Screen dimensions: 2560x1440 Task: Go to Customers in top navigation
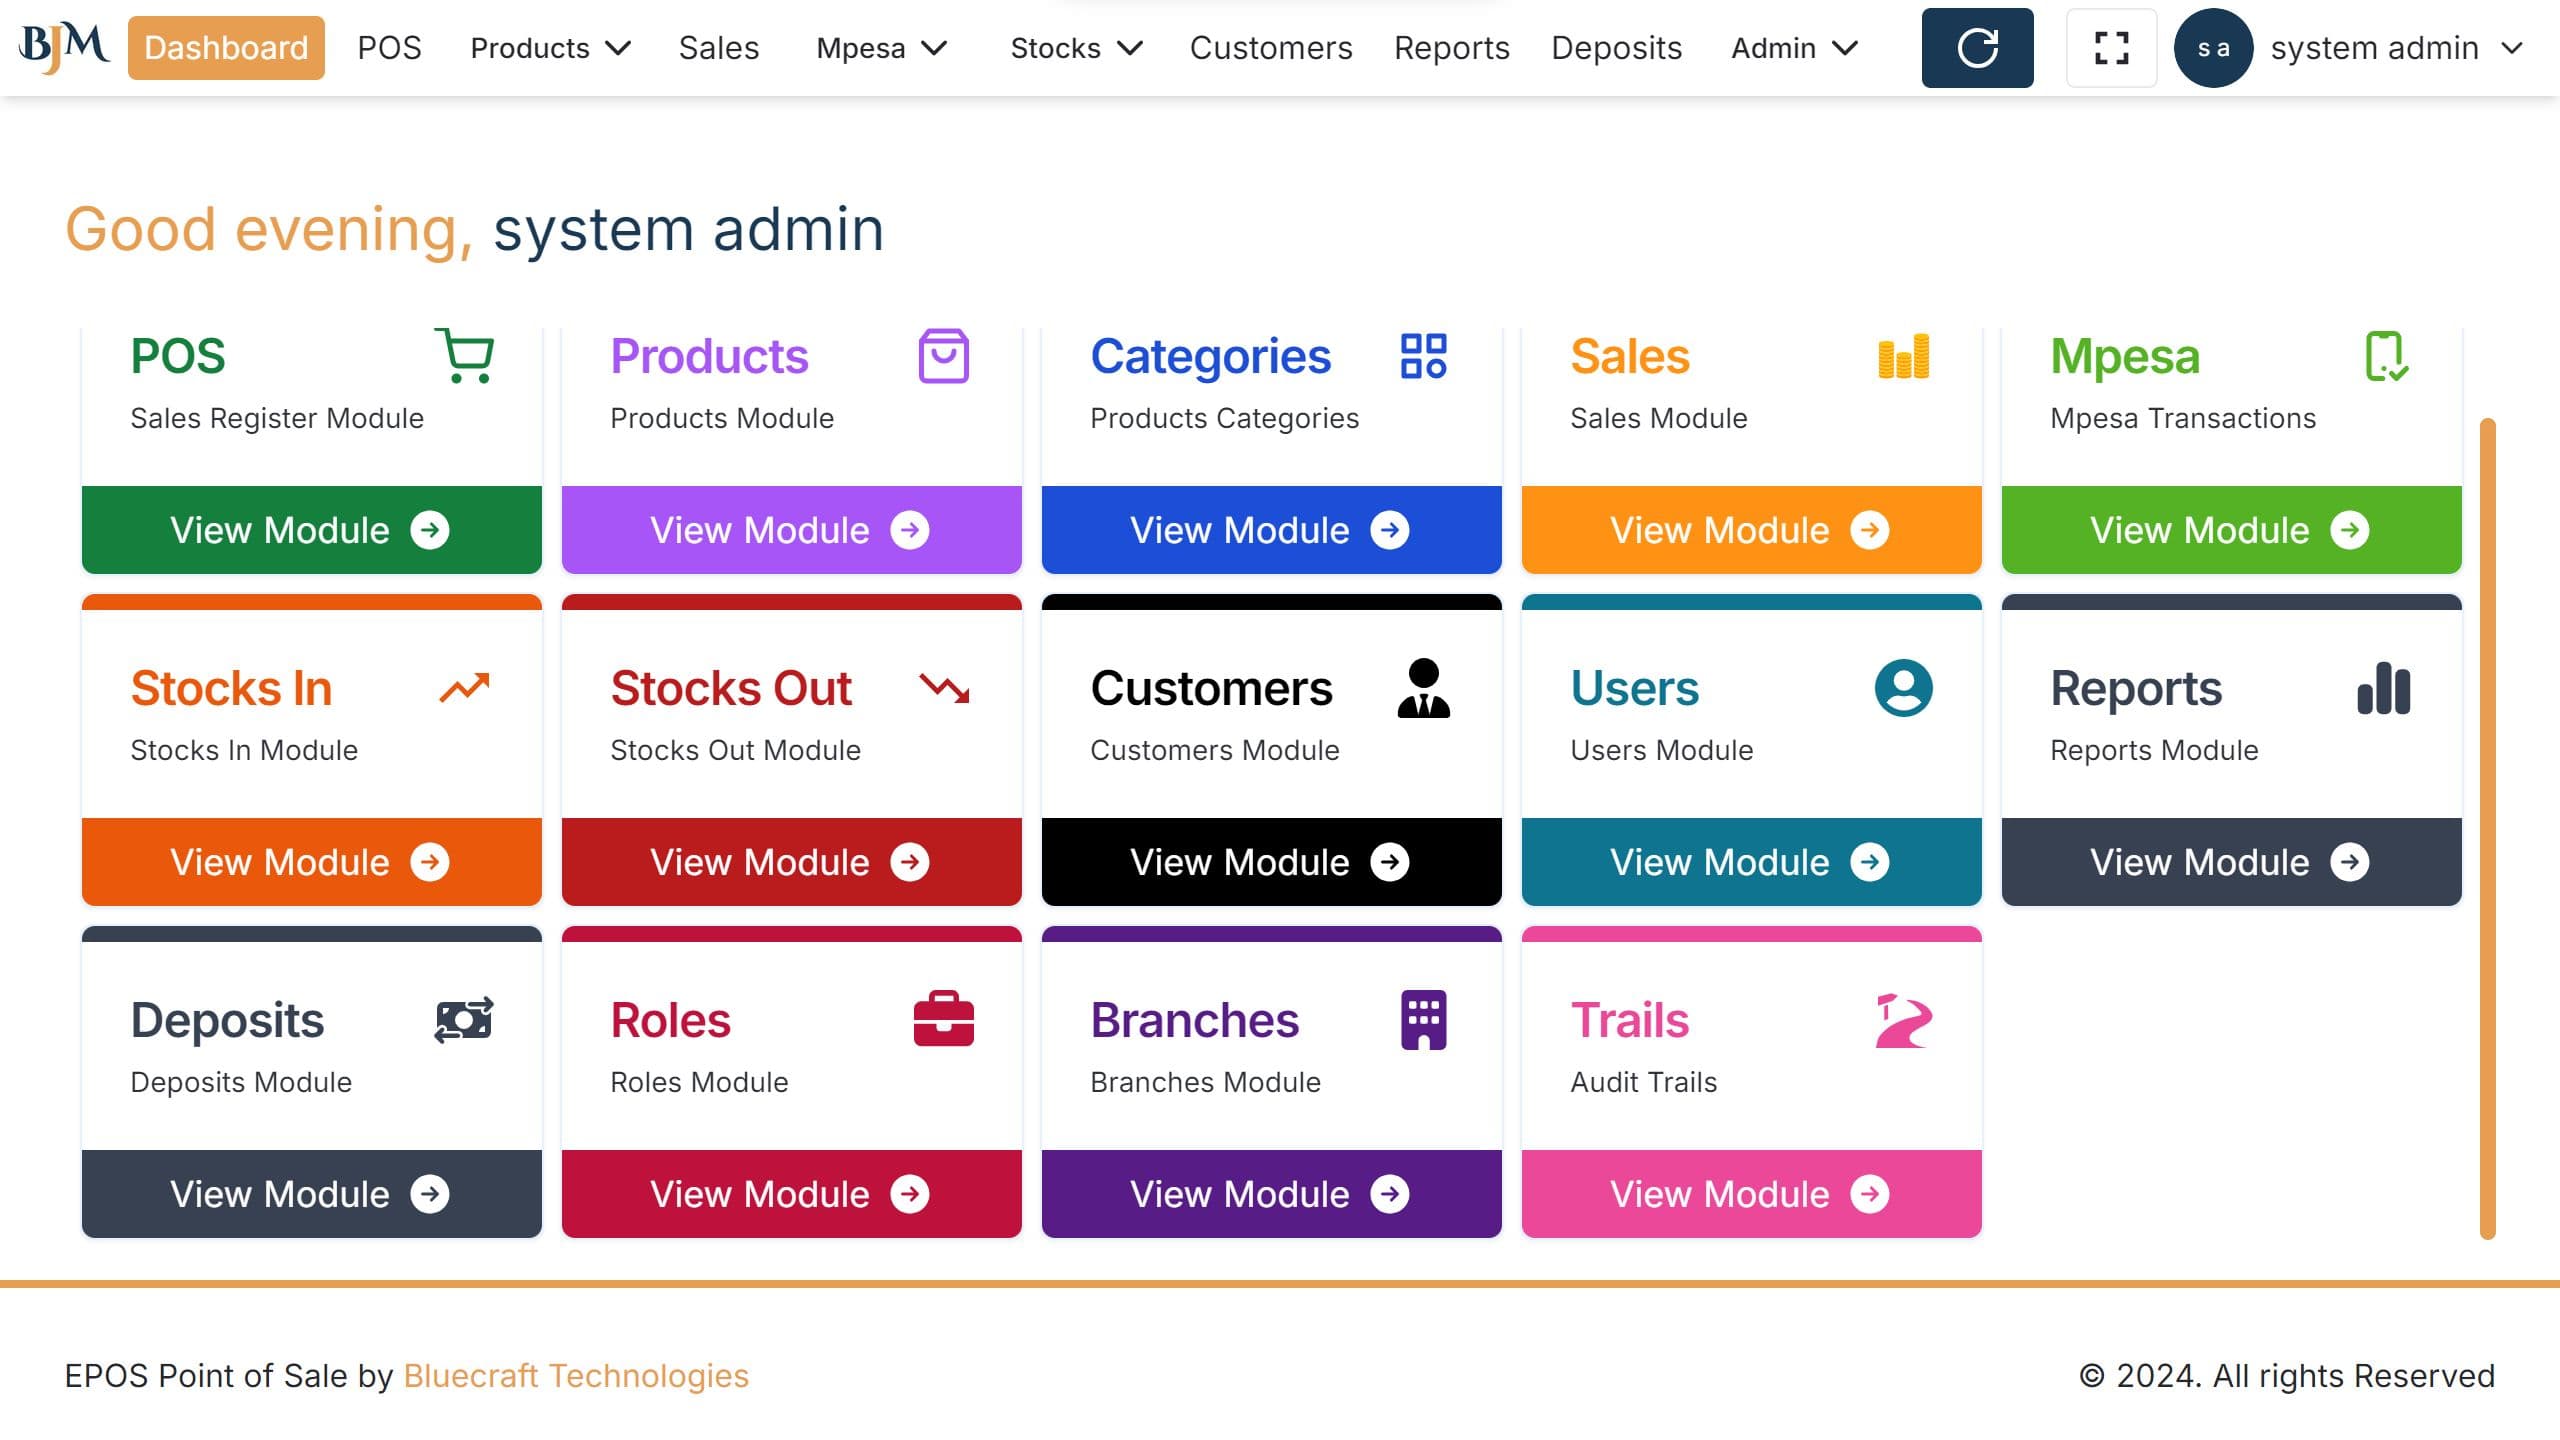(x=1270, y=48)
